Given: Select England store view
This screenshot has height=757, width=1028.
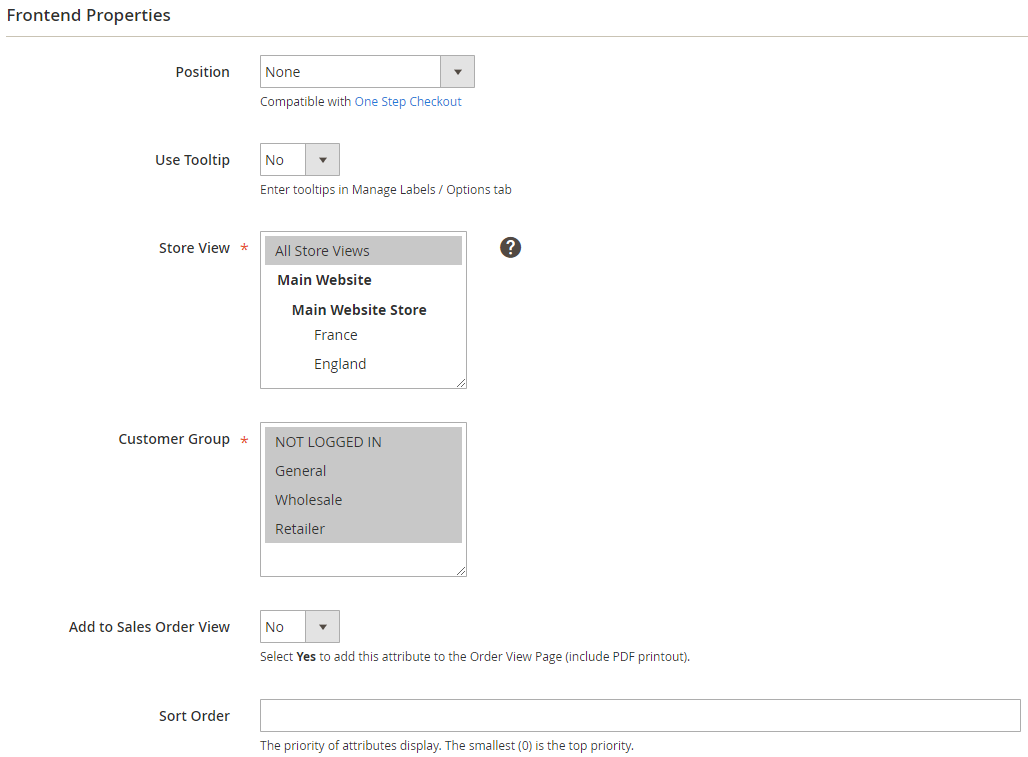Looking at the screenshot, I should pyautogui.click(x=340, y=364).
